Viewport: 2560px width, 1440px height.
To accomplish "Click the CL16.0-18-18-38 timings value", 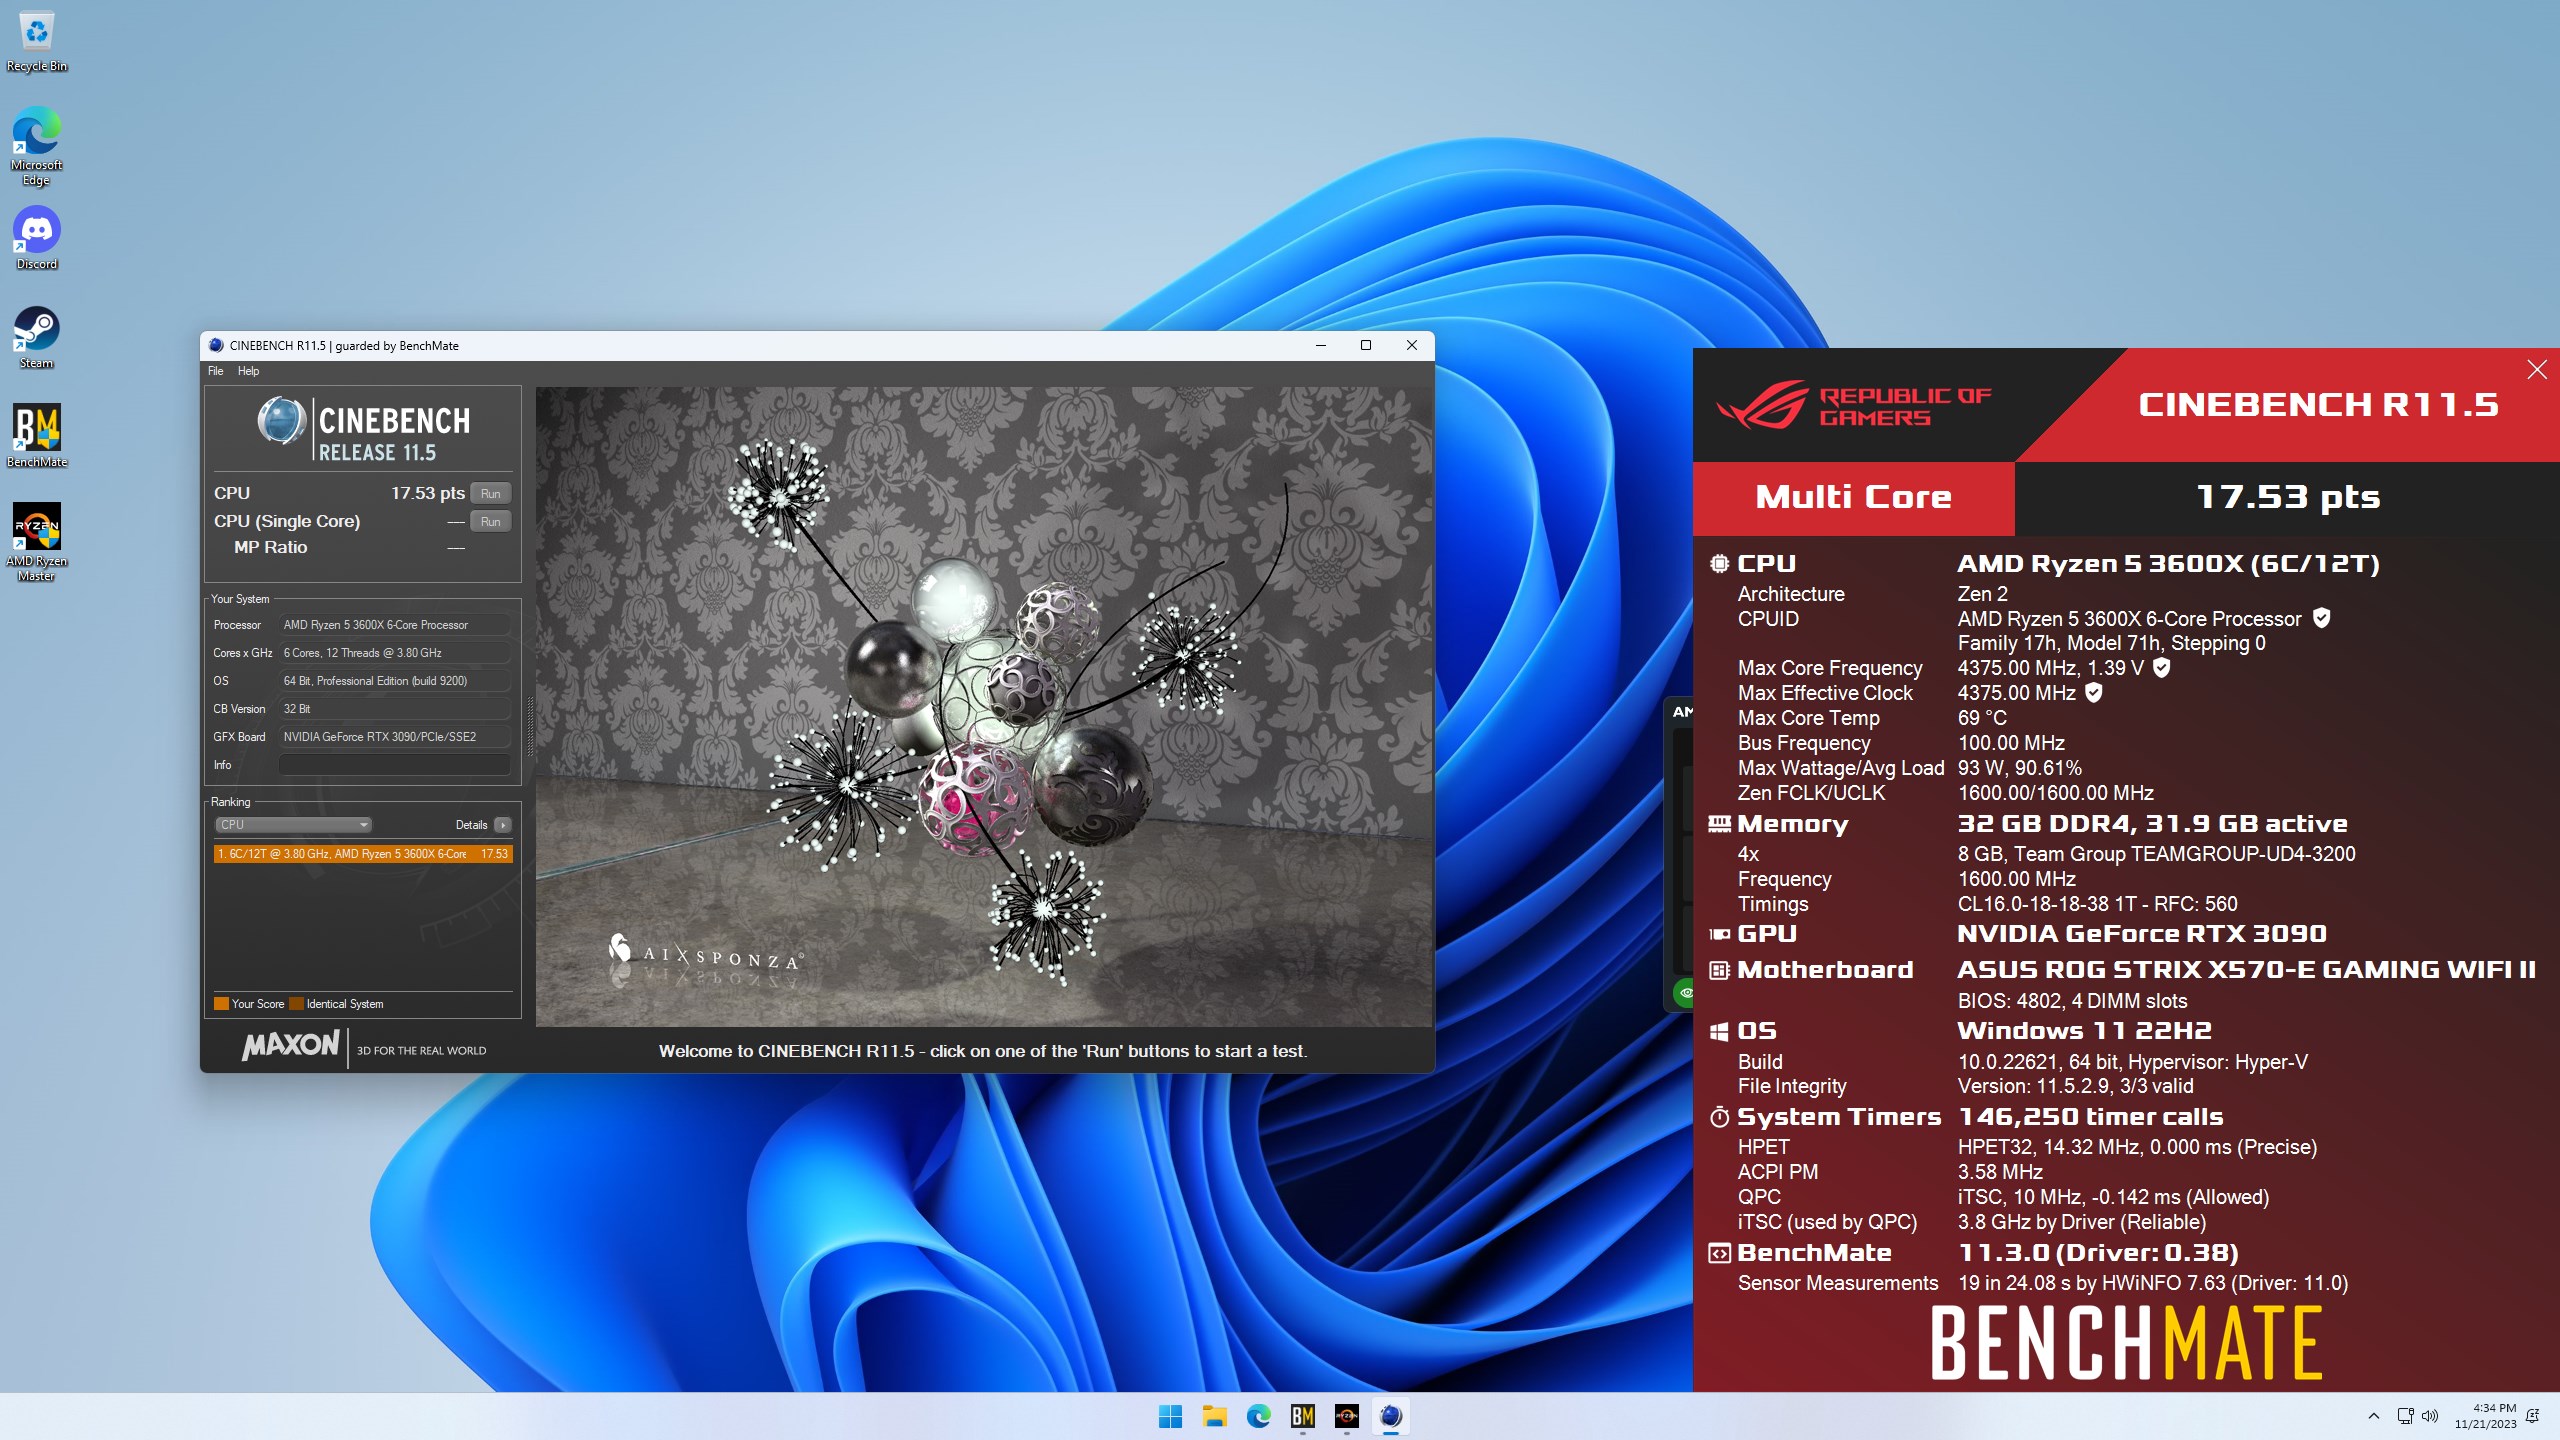I will [x=2097, y=904].
